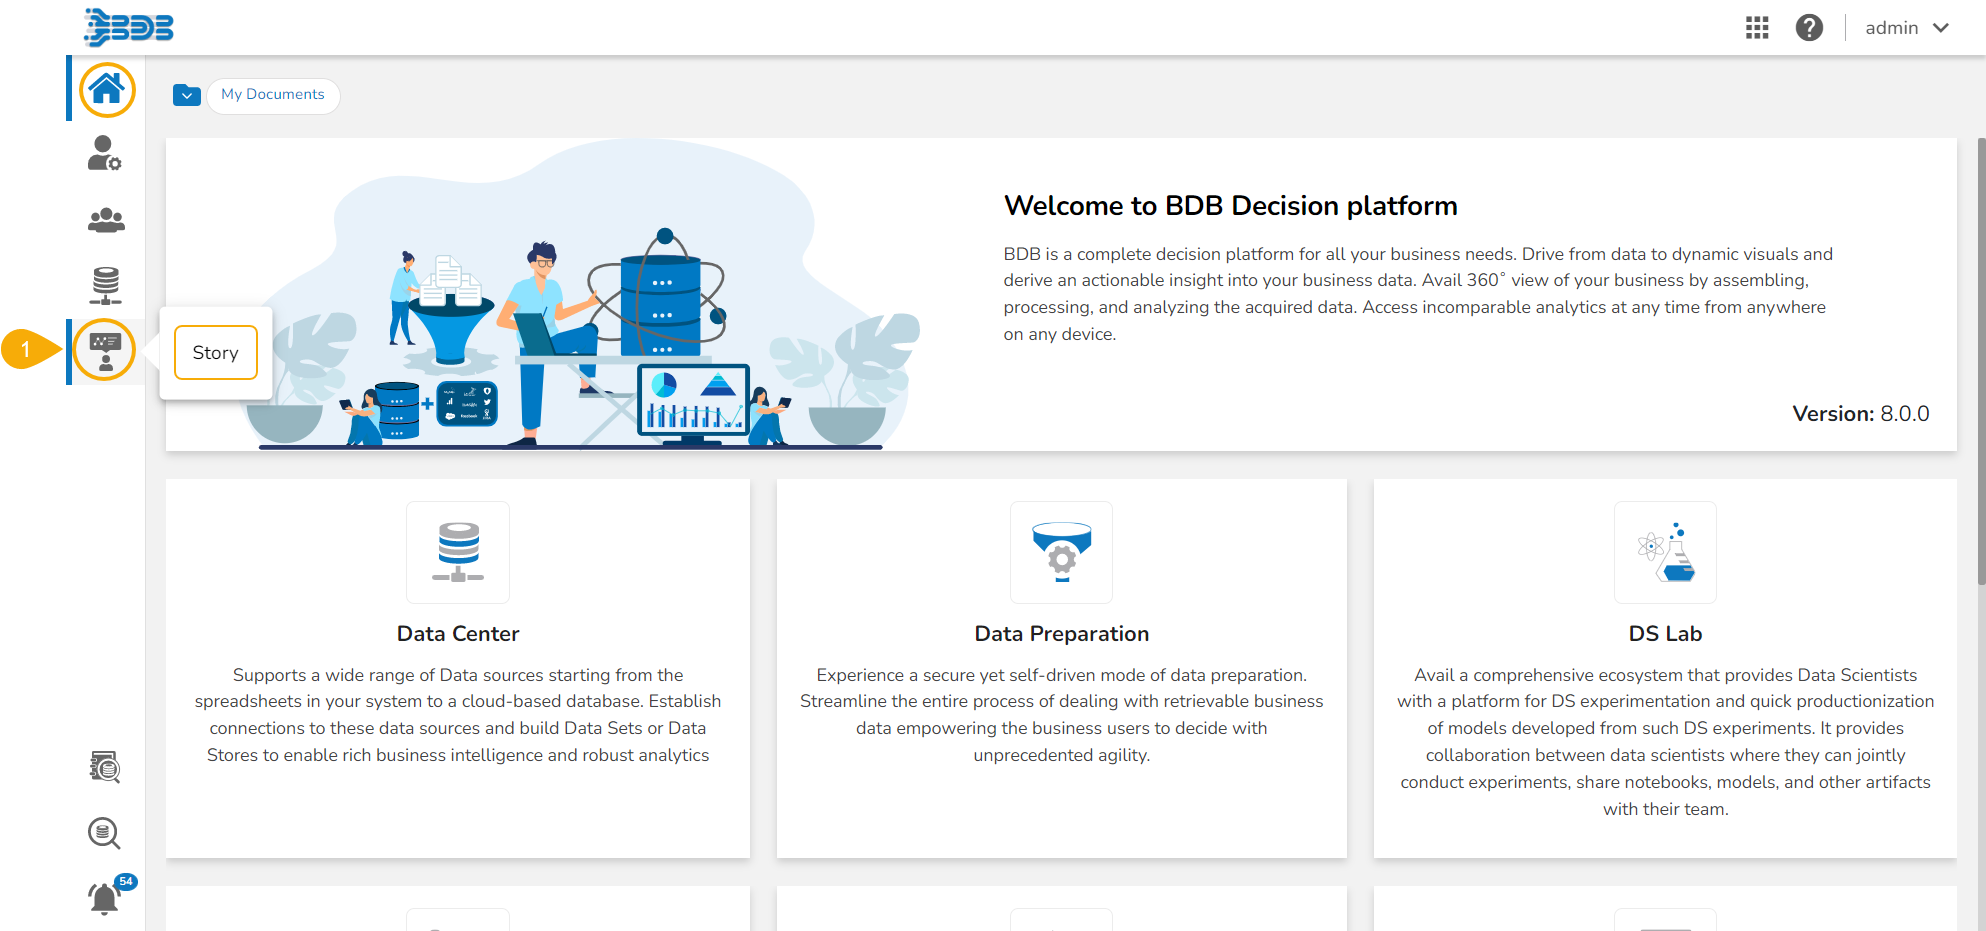Image resolution: width=1986 pixels, height=931 pixels.
Task: Expand the admin user menu
Action: (1907, 28)
